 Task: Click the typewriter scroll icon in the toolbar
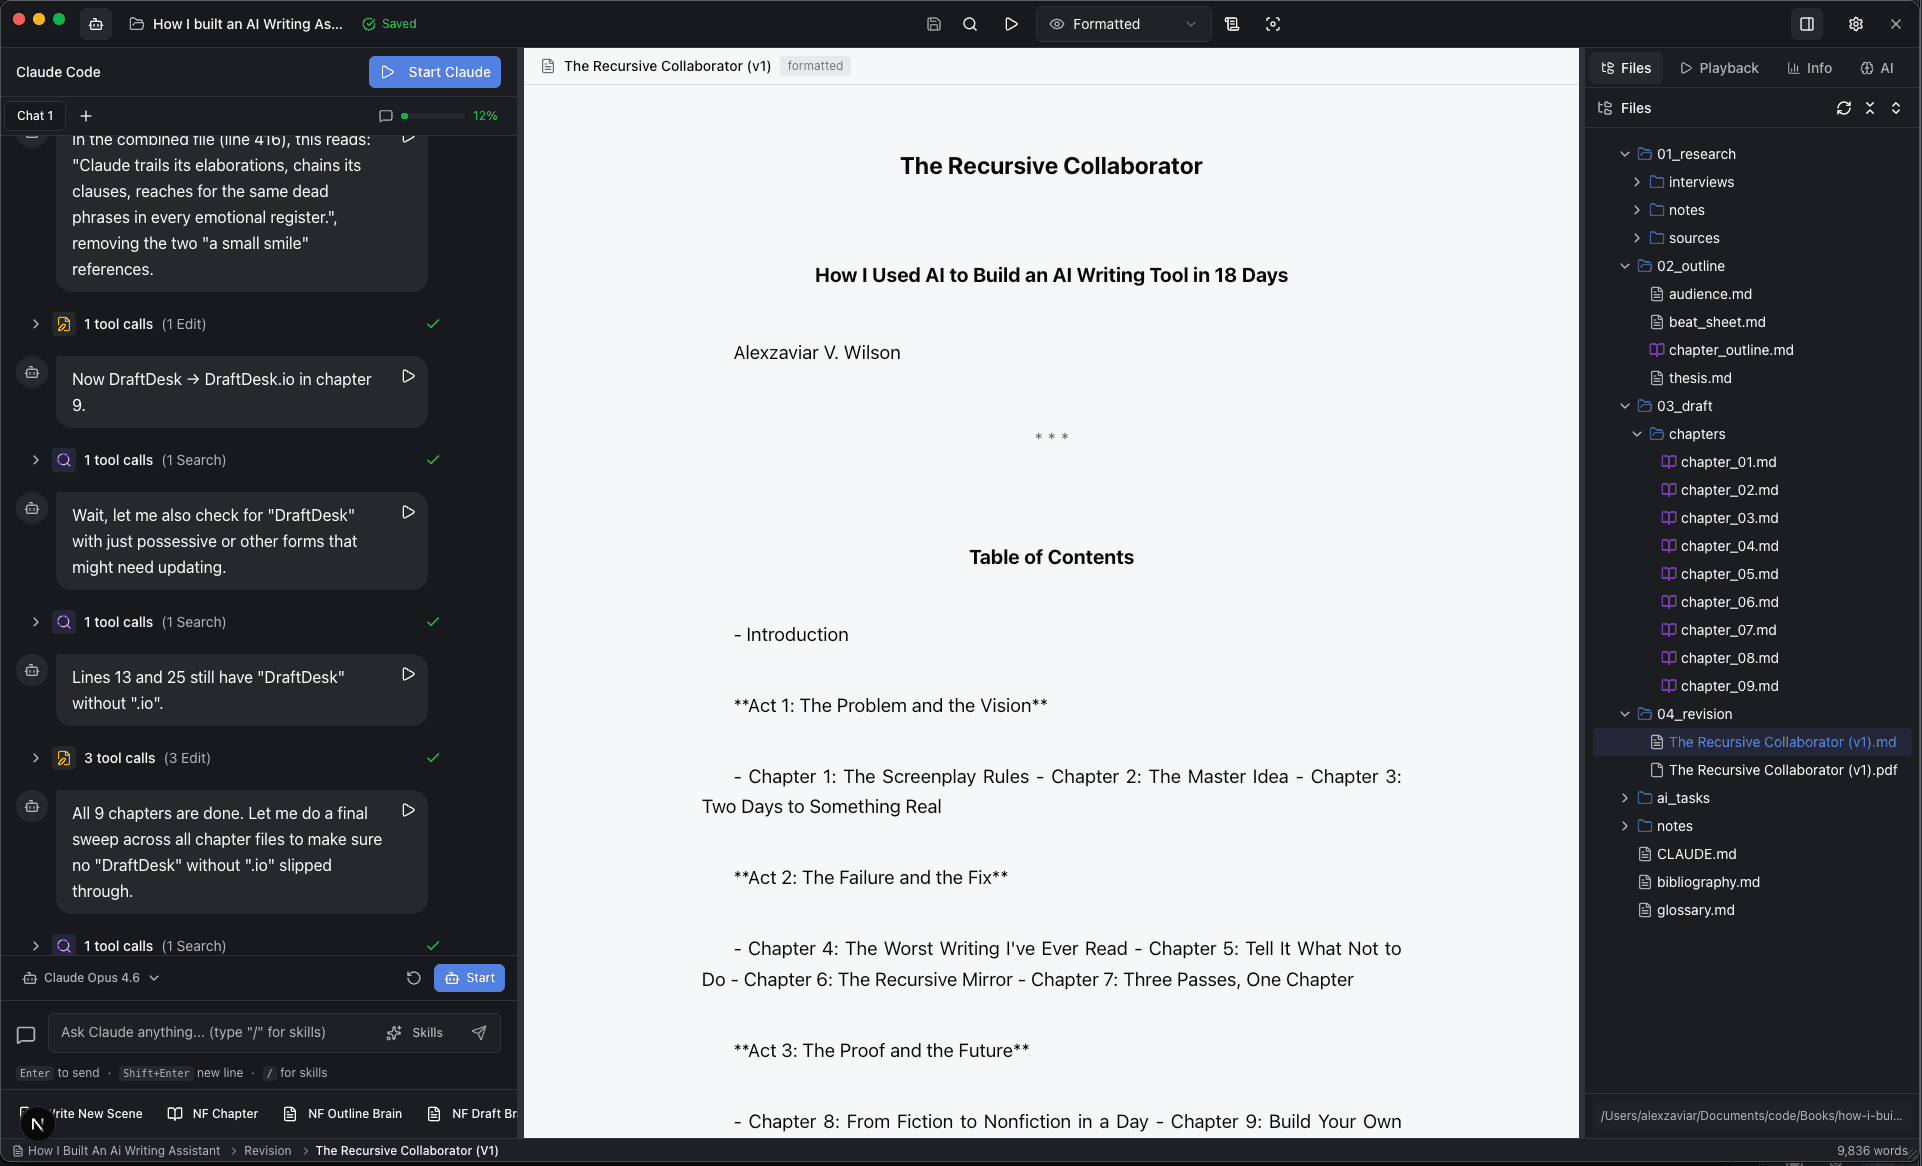click(1232, 23)
